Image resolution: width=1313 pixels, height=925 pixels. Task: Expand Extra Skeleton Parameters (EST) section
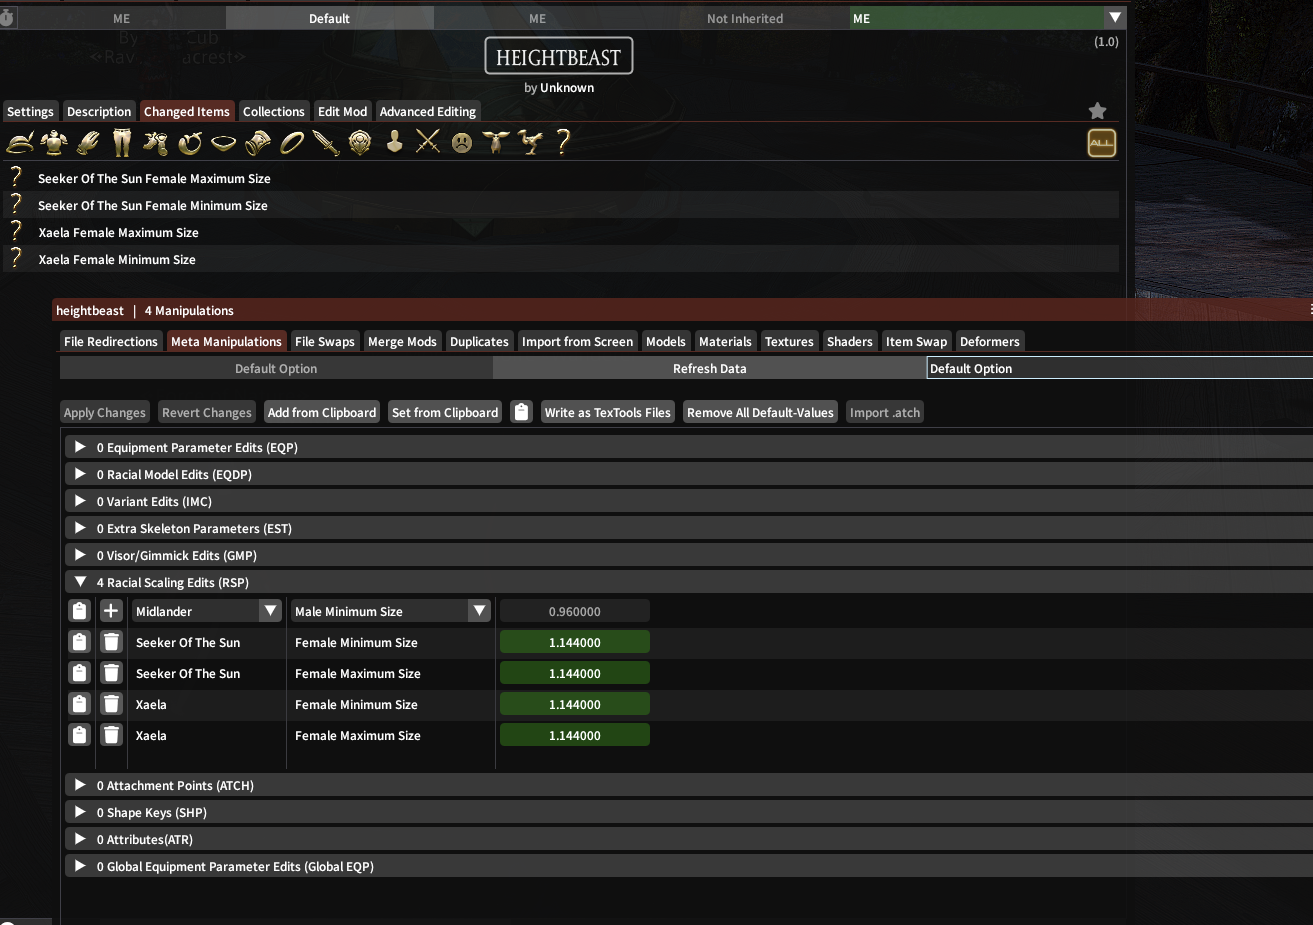(x=689, y=528)
